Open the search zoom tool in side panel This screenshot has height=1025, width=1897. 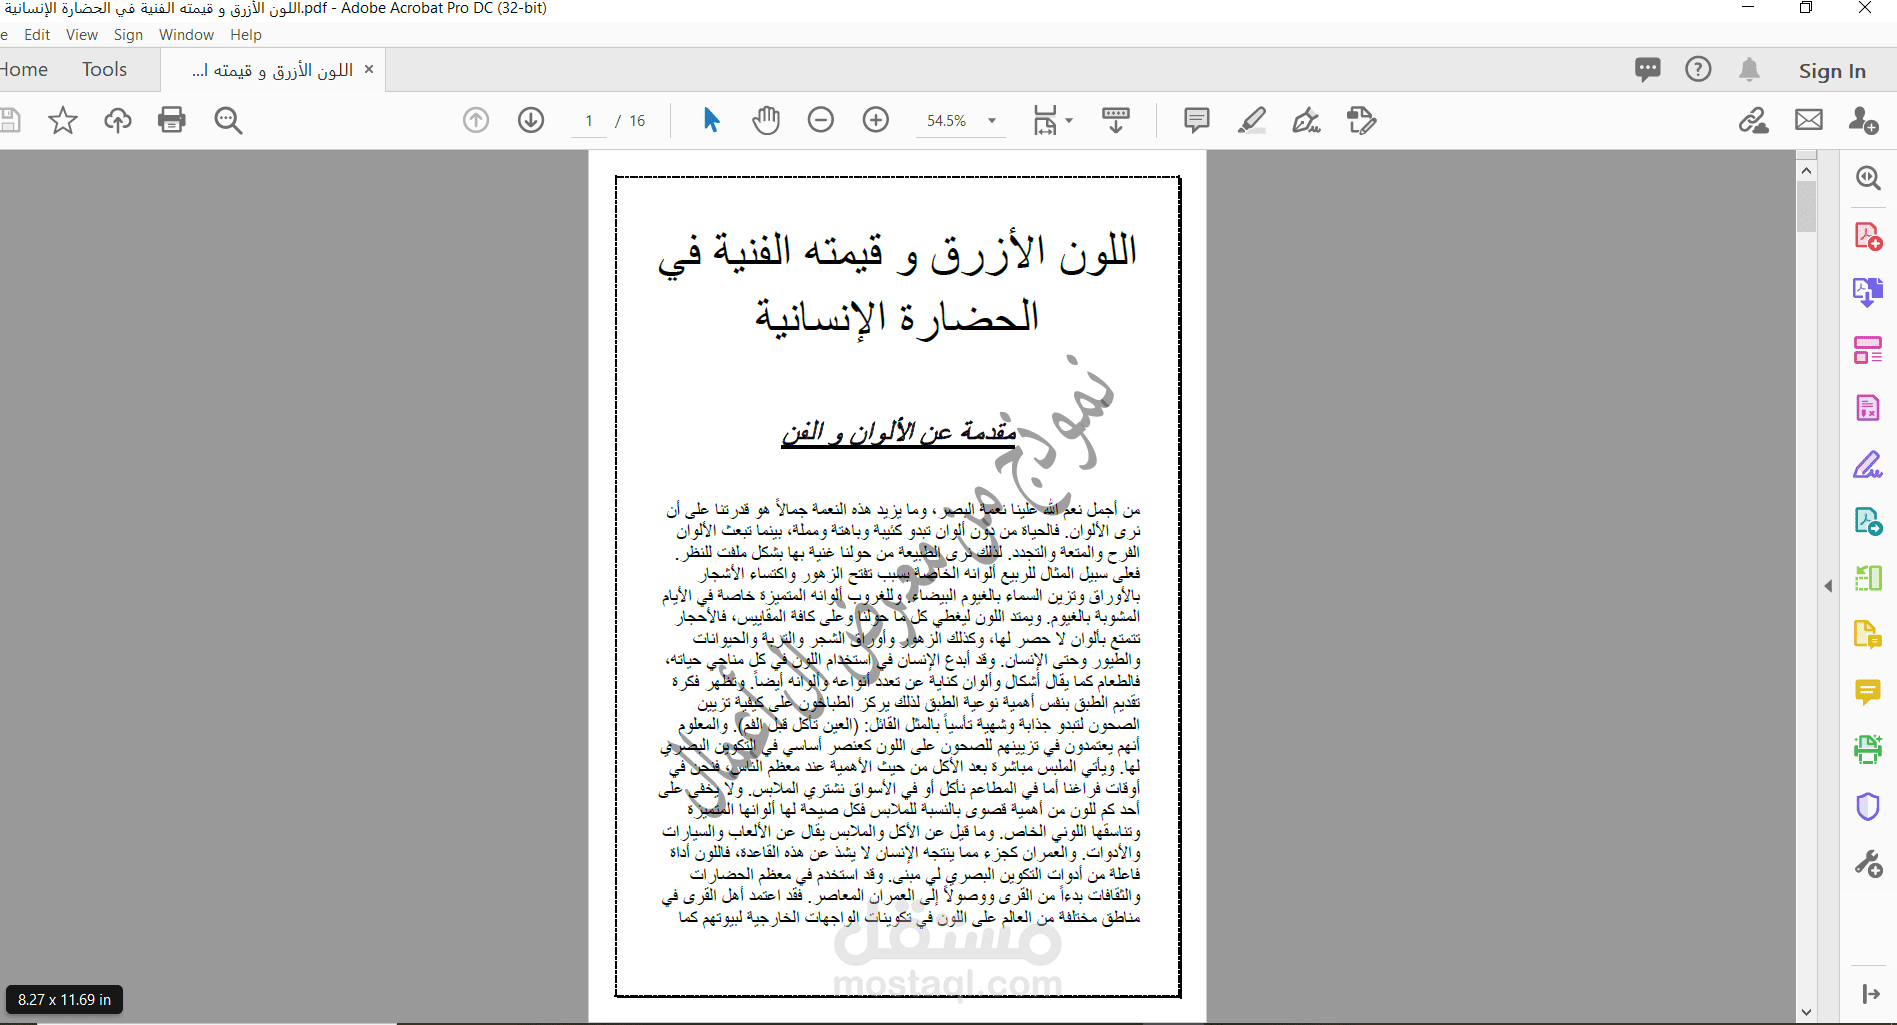tap(1868, 178)
